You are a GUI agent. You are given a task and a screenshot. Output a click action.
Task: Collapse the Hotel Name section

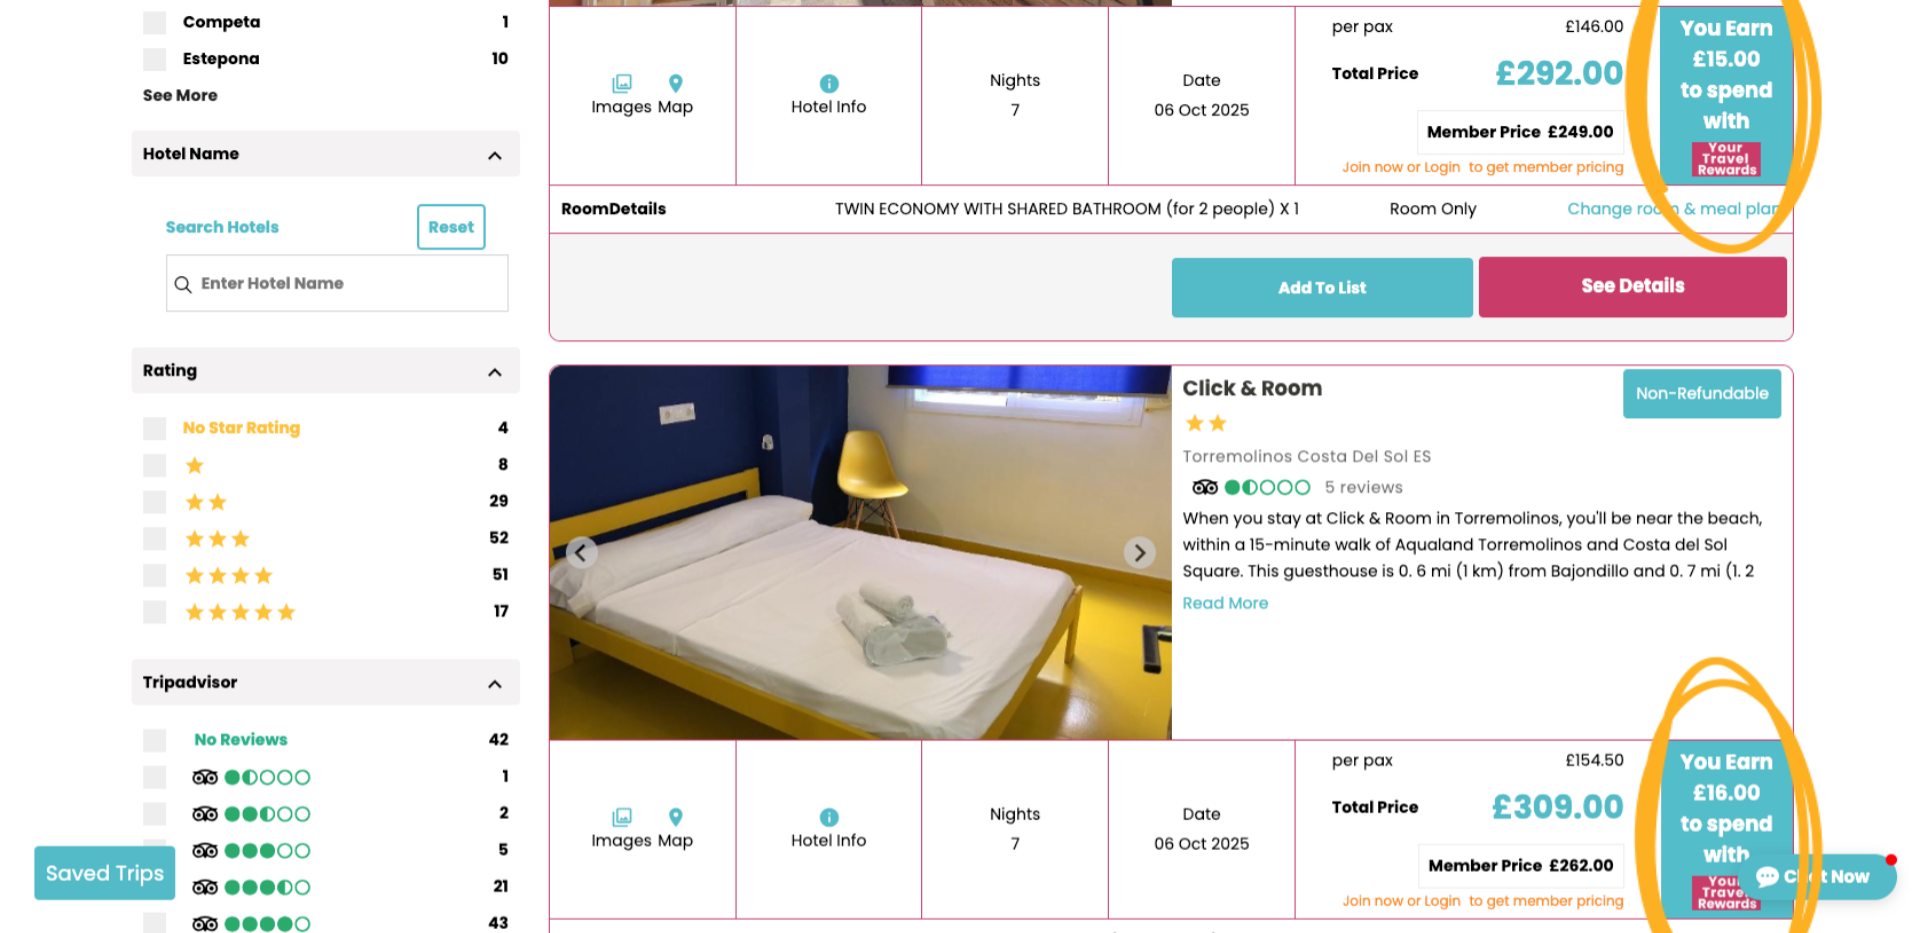[493, 155]
